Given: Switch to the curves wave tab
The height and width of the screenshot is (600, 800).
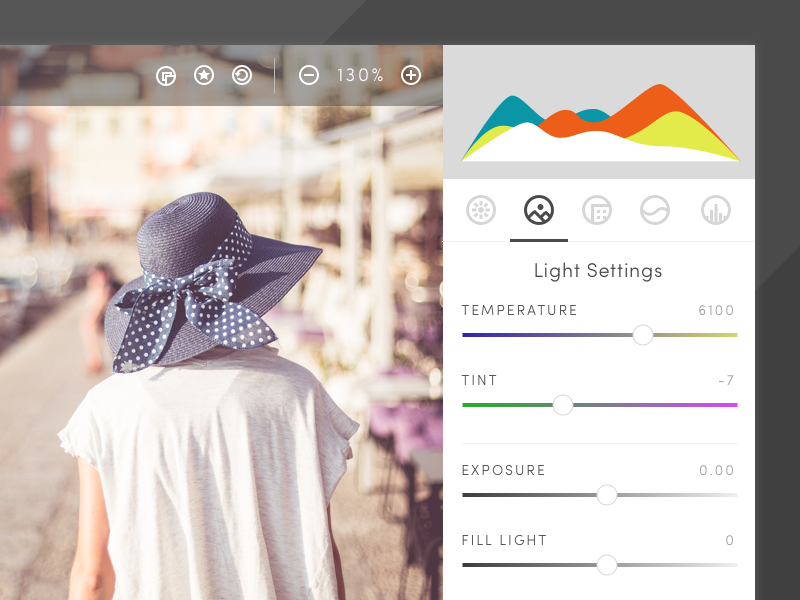Looking at the screenshot, I should coord(655,210).
